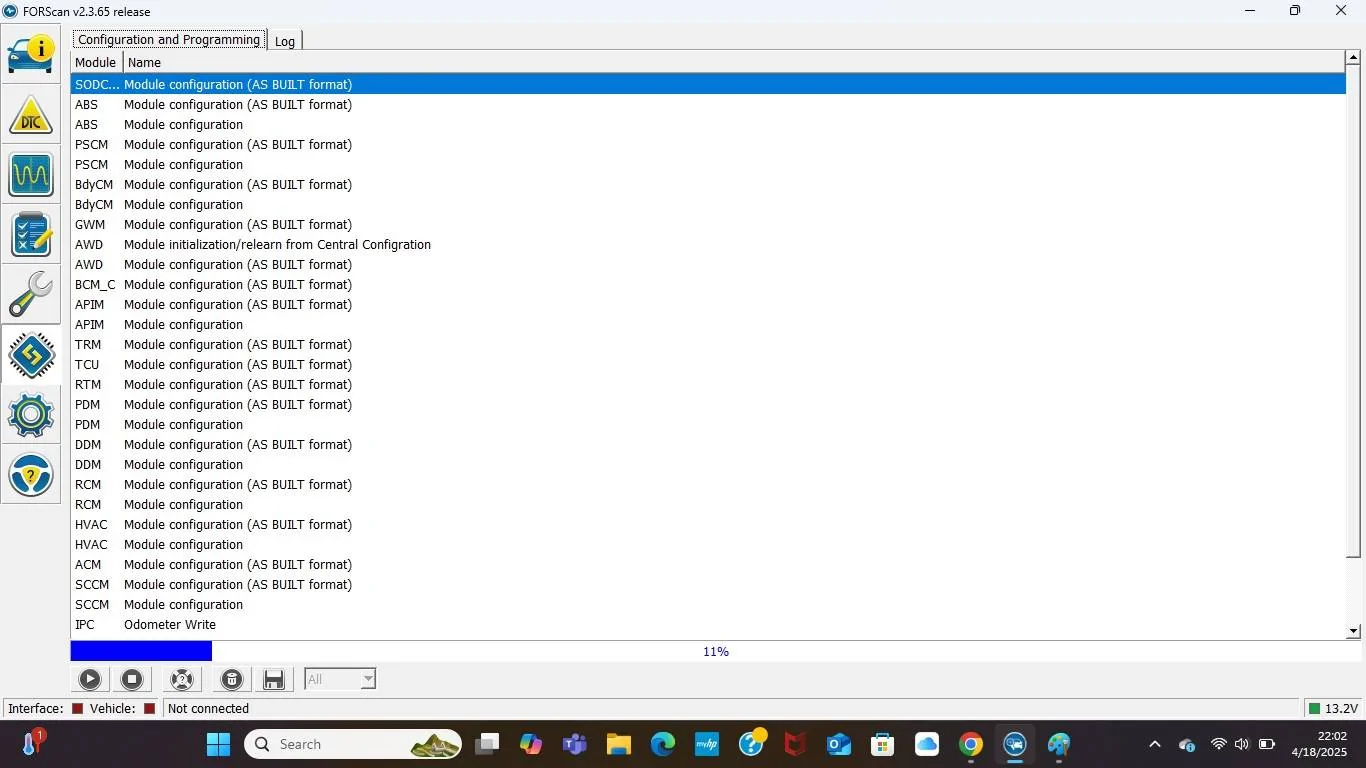The width and height of the screenshot is (1366, 768).
Task: Select APIM Module configuration (AS BUILT format)
Action: pyautogui.click(x=708, y=305)
